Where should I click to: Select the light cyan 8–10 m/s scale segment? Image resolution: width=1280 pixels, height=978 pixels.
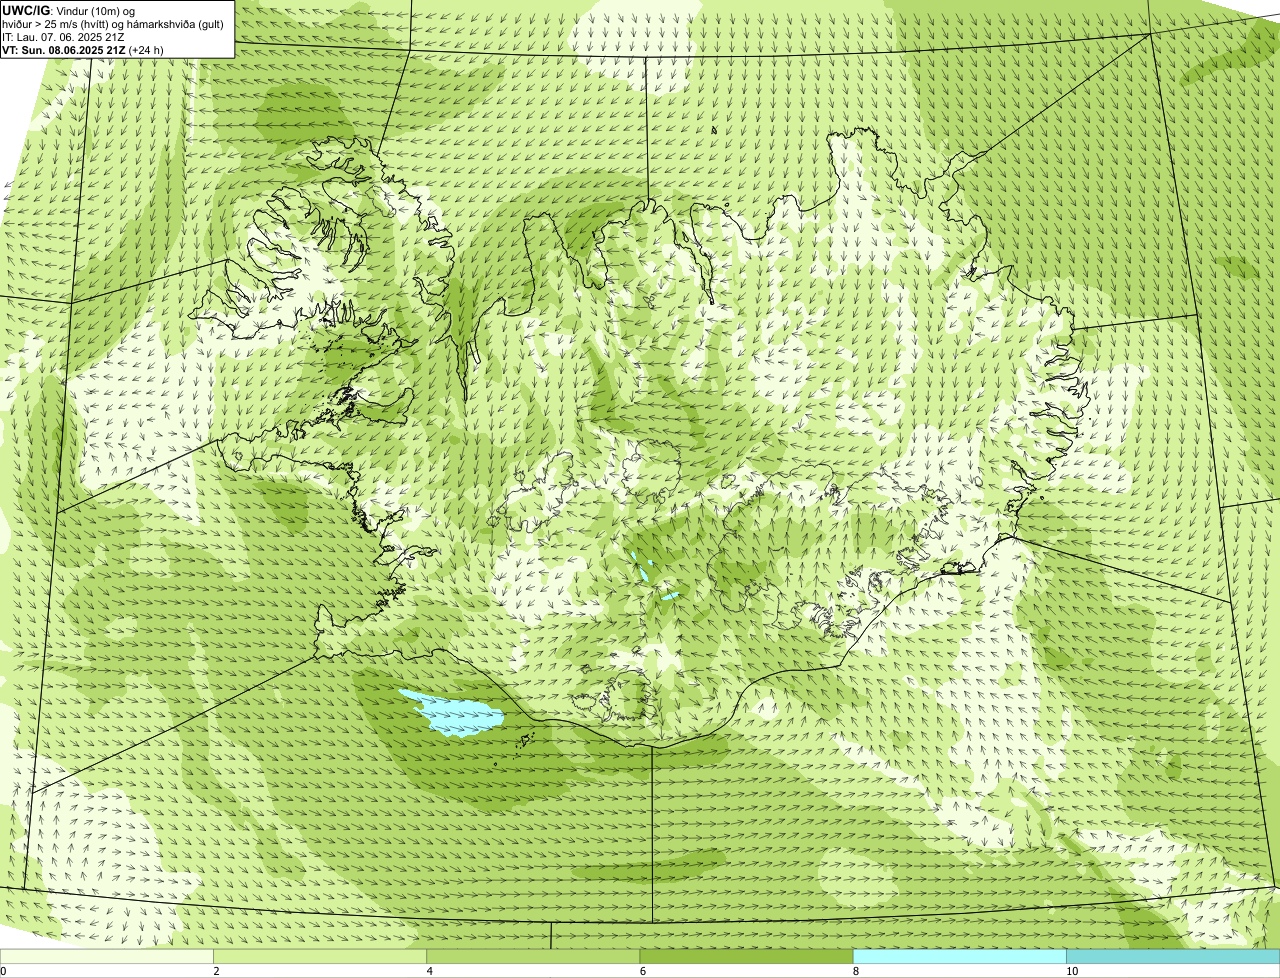[959, 956]
